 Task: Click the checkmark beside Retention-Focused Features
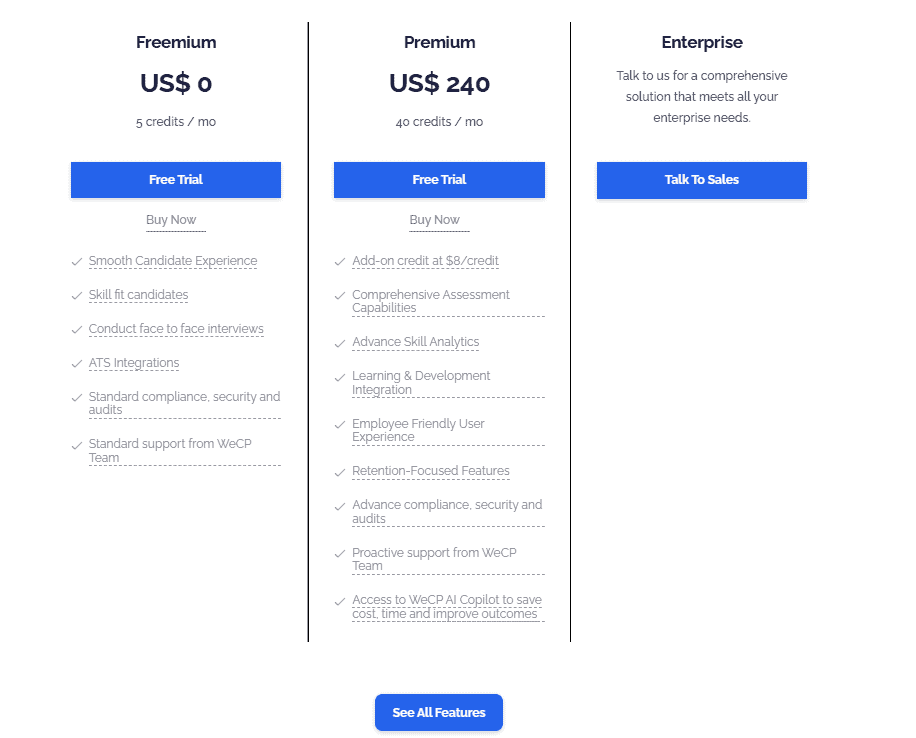point(339,471)
